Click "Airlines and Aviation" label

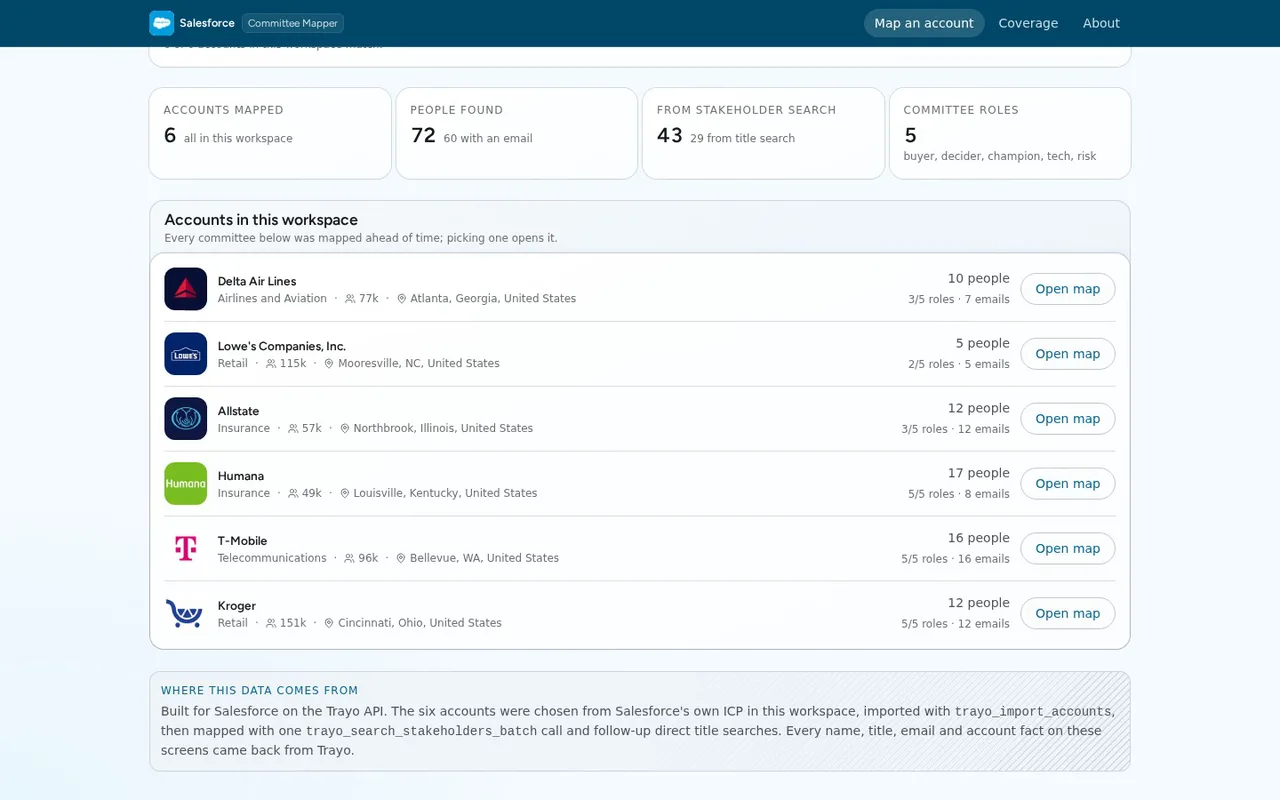[x=272, y=298]
